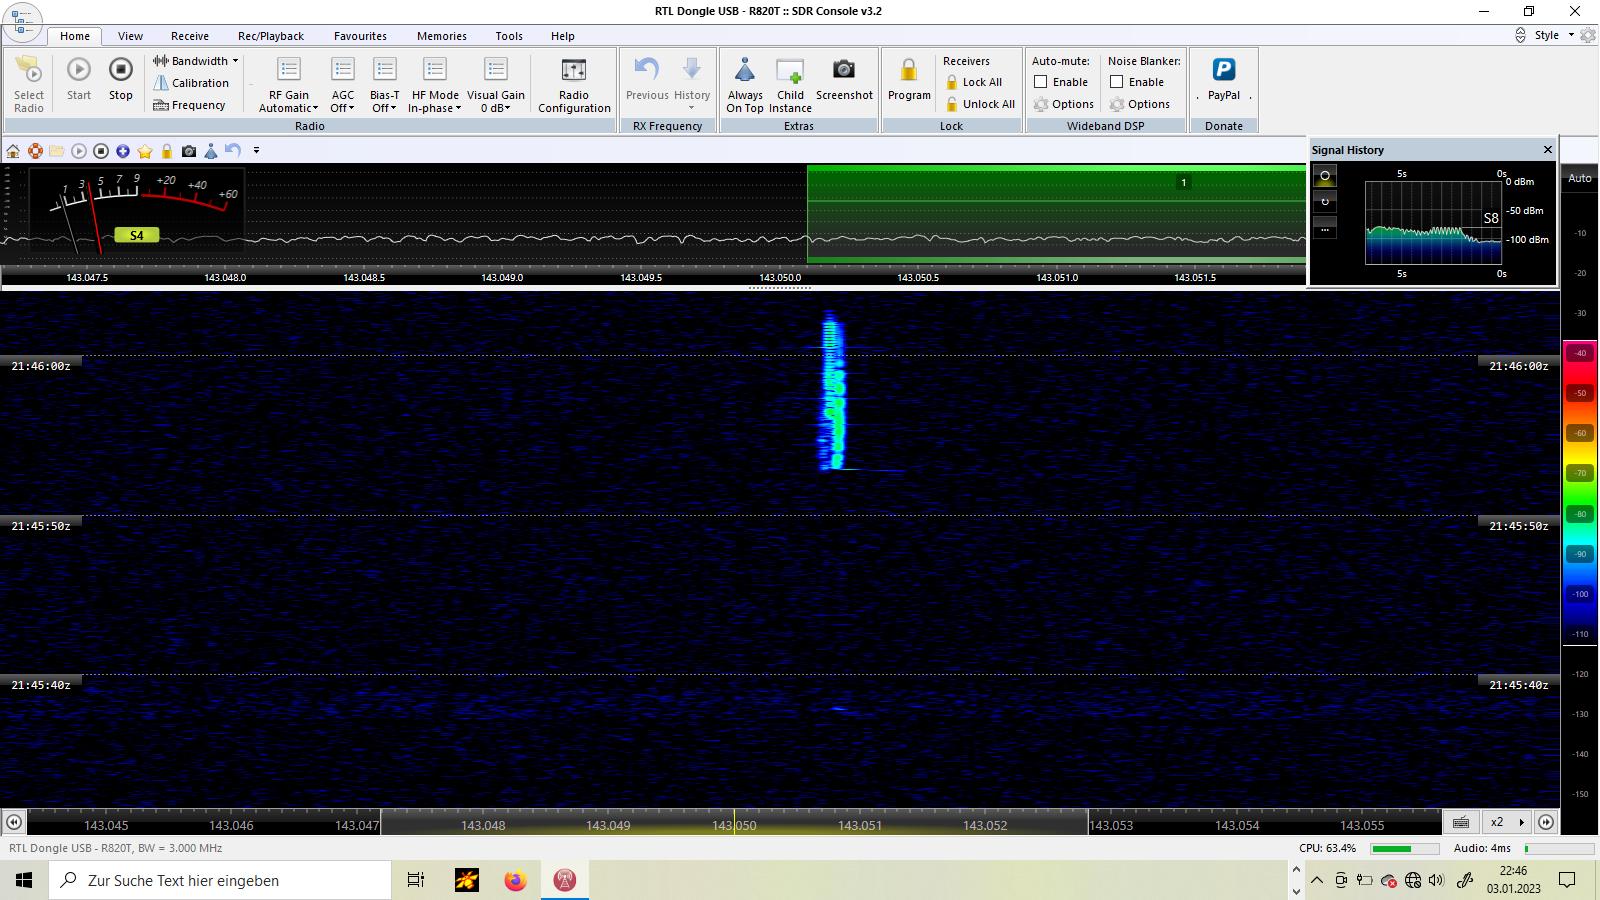Click the fast-forward button right of zoom

coord(1546,822)
